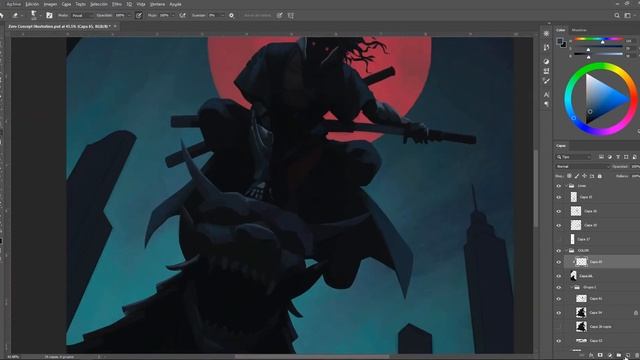Click the layer Opacidad field in Layers panel
The height and width of the screenshot is (360, 640).
click(635, 167)
